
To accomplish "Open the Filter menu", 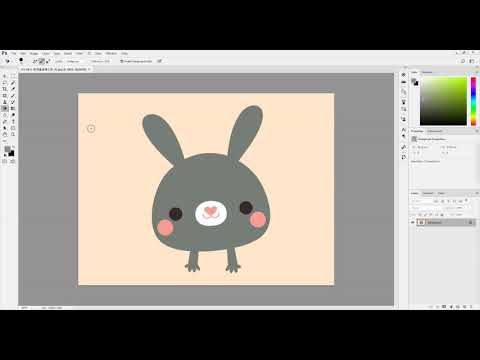I will point(79,53).
